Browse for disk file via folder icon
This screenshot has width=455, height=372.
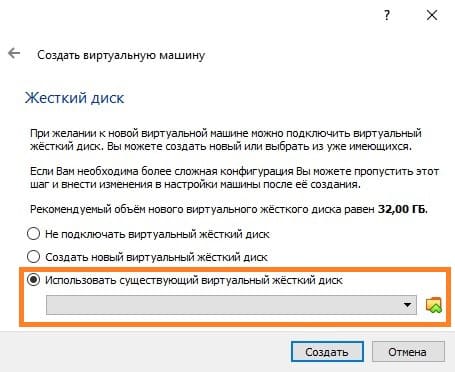point(434,305)
